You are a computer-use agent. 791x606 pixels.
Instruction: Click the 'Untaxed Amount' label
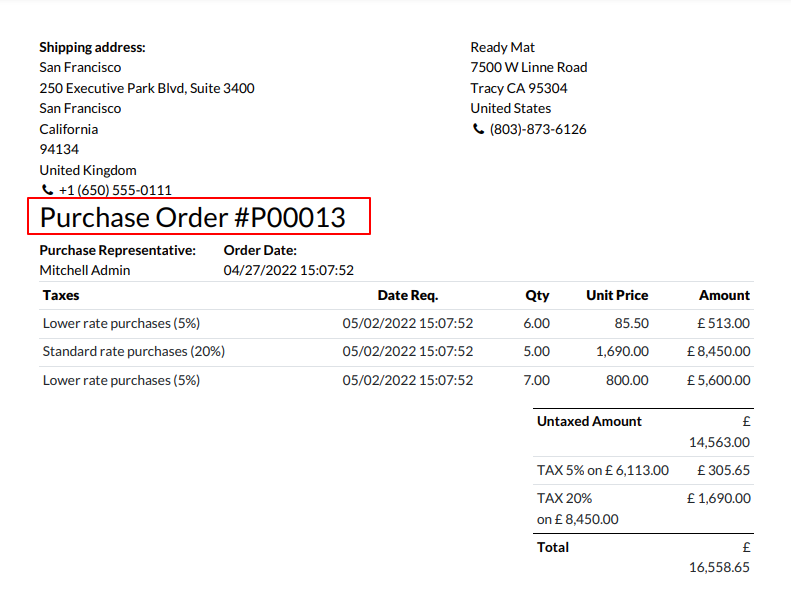(589, 421)
